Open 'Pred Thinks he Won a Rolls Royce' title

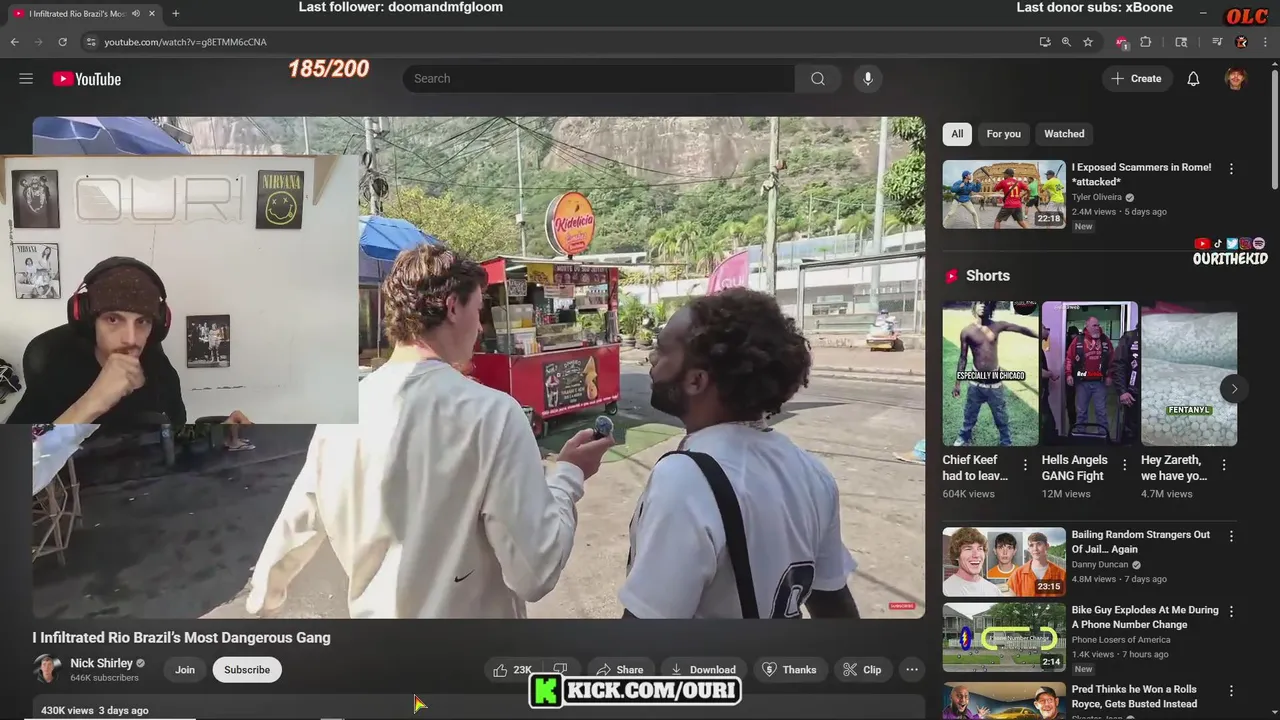coord(1134,697)
